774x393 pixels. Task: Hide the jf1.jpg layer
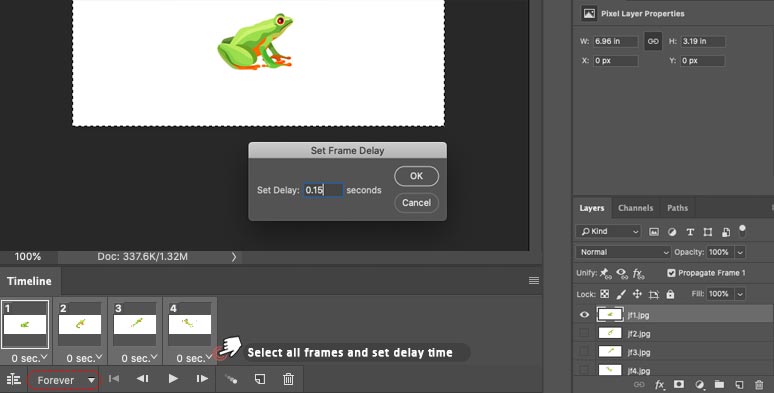click(x=584, y=314)
